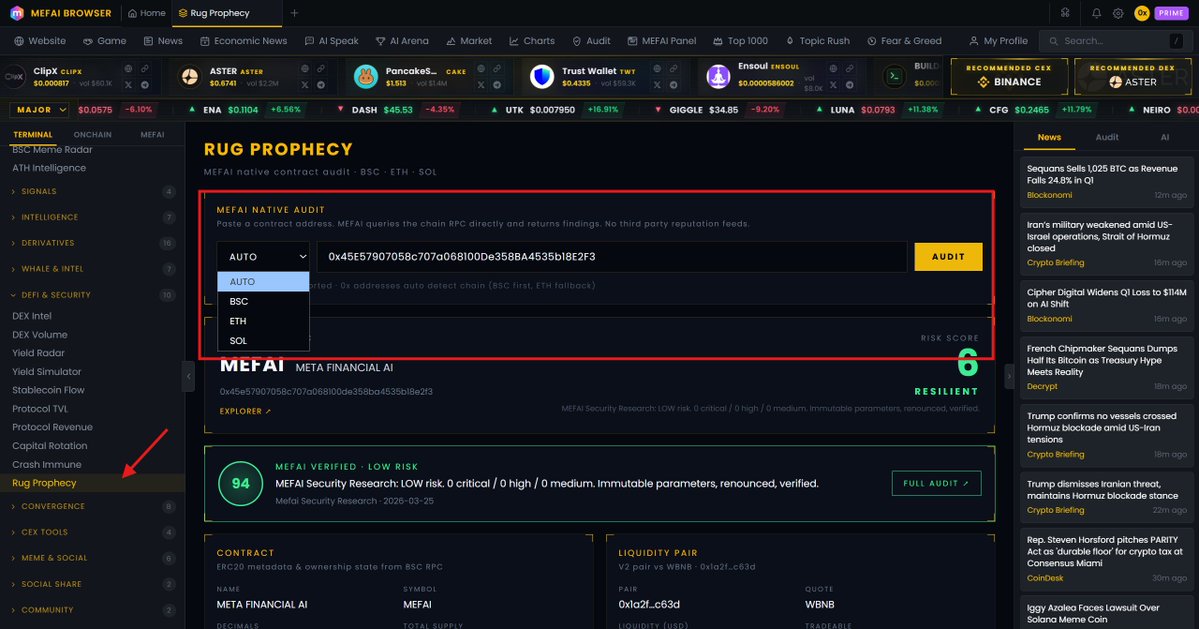
Task: Choose ETH in chain list
Action: coord(263,321)
